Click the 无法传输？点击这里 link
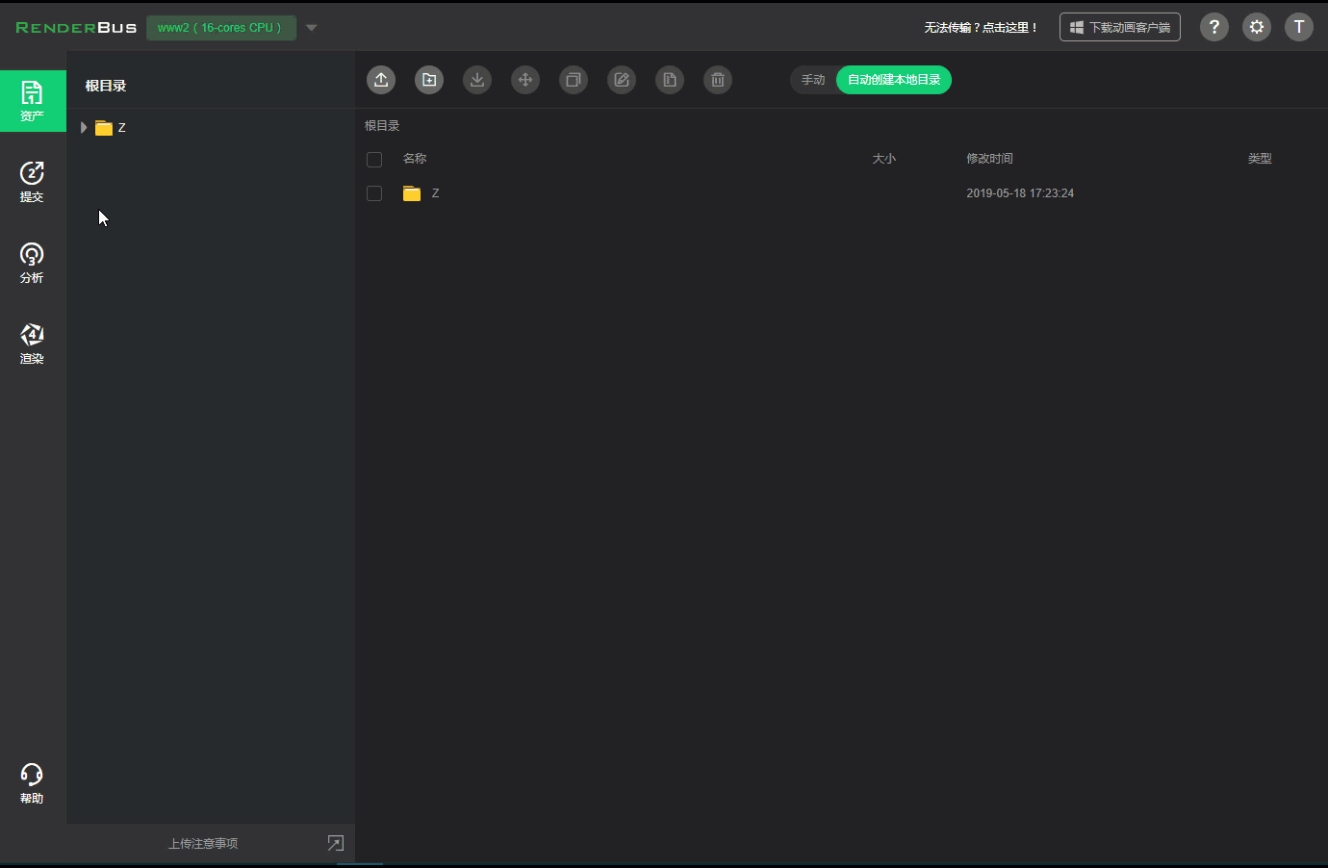 coord(981,27)
